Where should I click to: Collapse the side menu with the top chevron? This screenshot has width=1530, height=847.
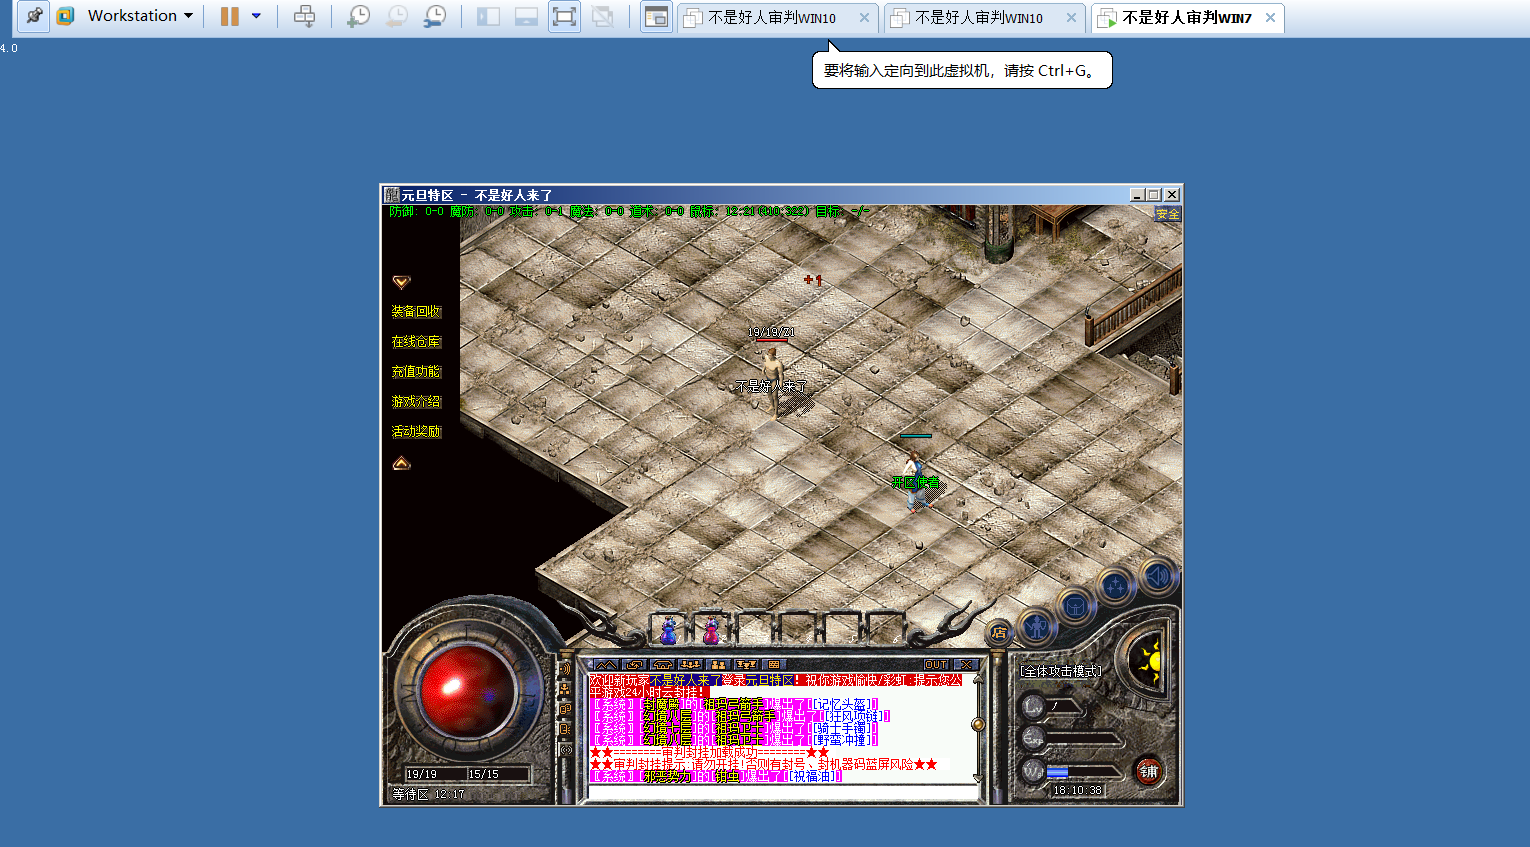click(x=401, y=282)
